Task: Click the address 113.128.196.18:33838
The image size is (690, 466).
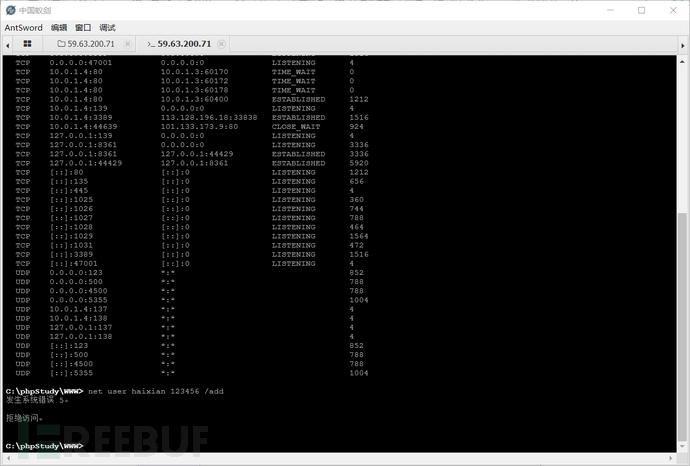Action: [x=209, y=117]
